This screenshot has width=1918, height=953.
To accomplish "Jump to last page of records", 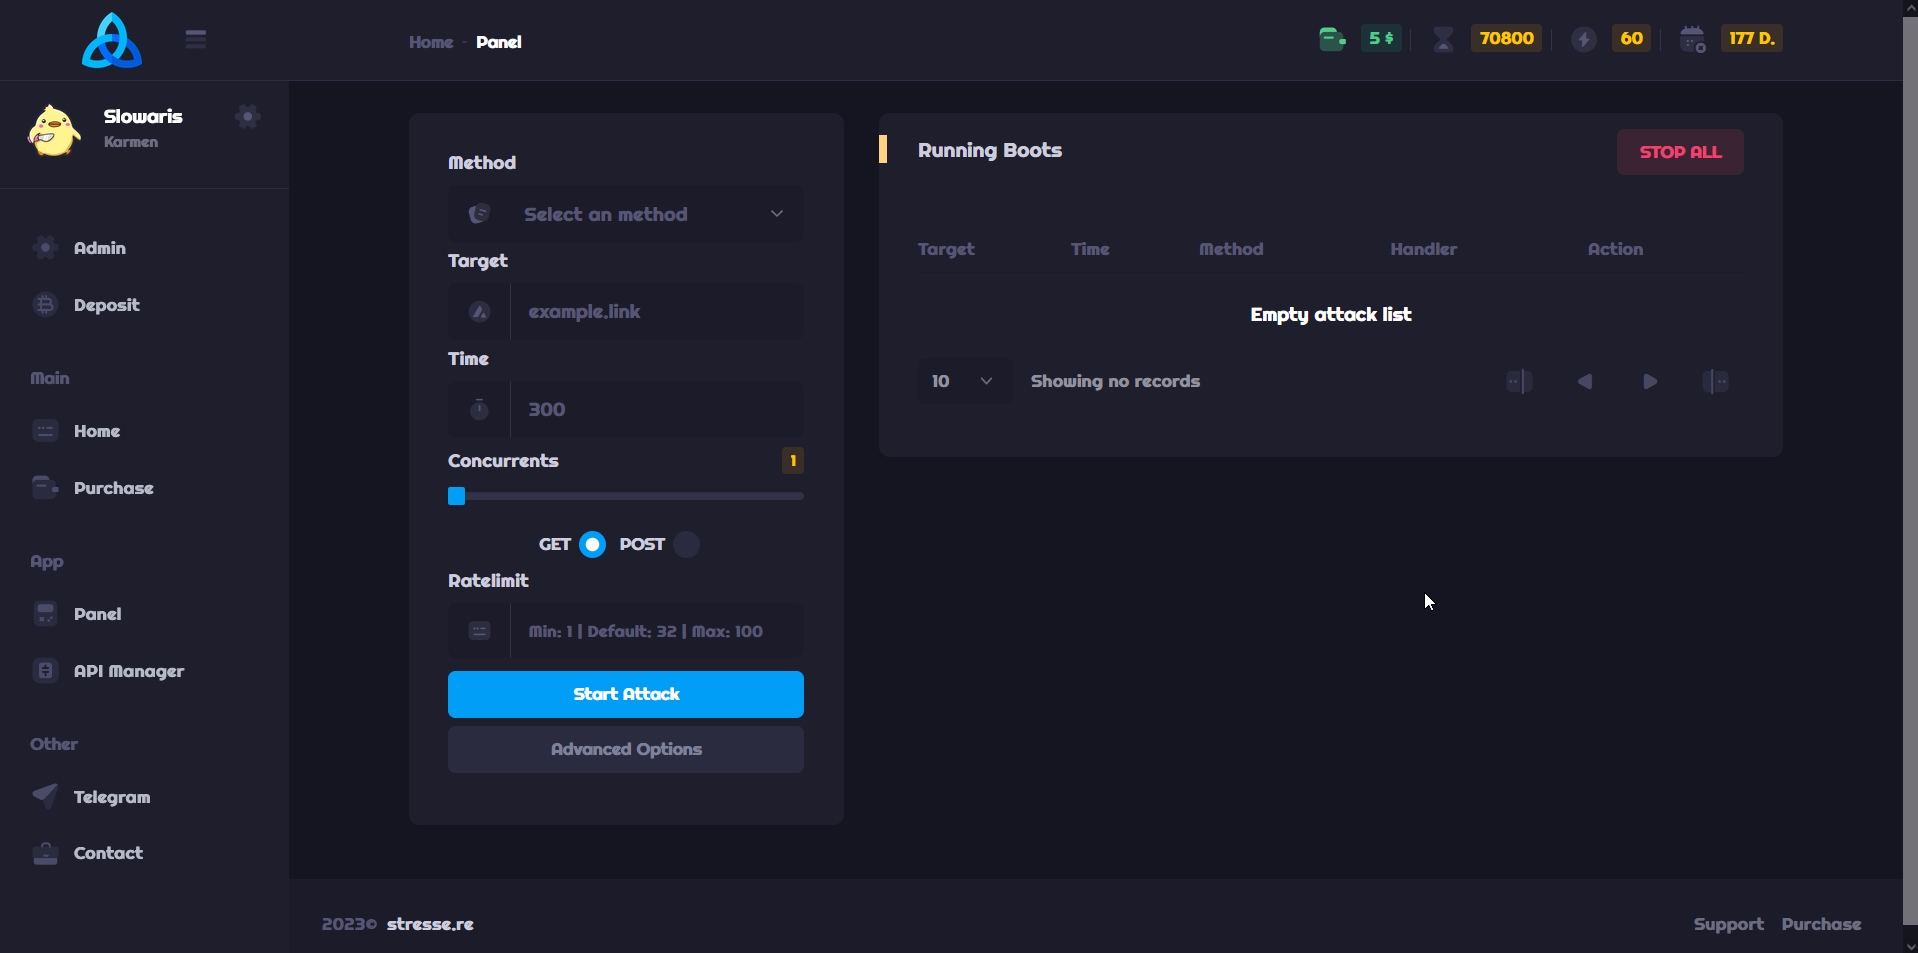I will [x=1716, y=382].
